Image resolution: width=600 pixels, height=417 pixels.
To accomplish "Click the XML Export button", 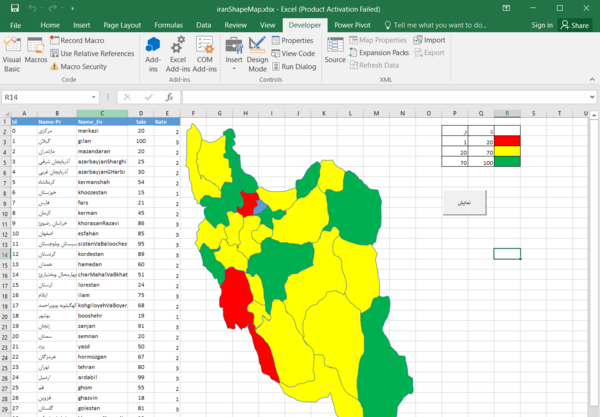I will click(x=429, y=53).
